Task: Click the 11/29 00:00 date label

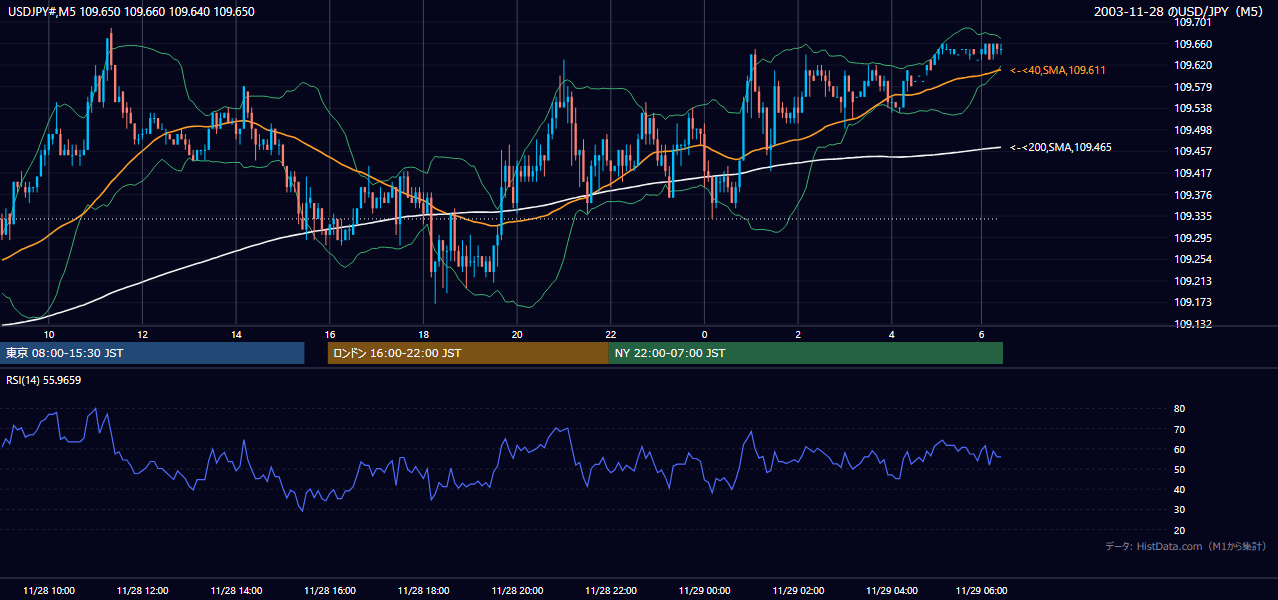Action: (x=704, y=590)
